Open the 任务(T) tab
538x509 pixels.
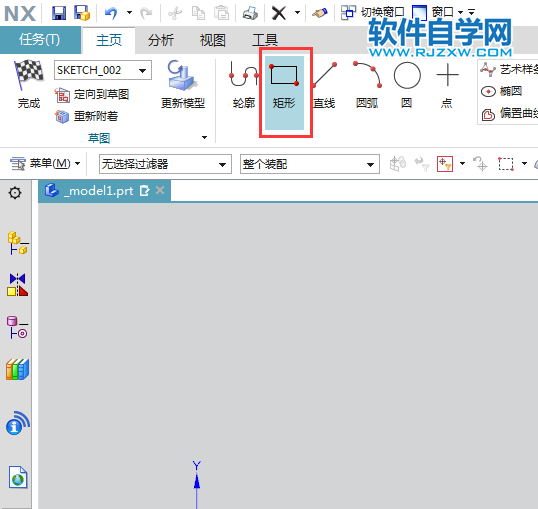tap(40, 40)
